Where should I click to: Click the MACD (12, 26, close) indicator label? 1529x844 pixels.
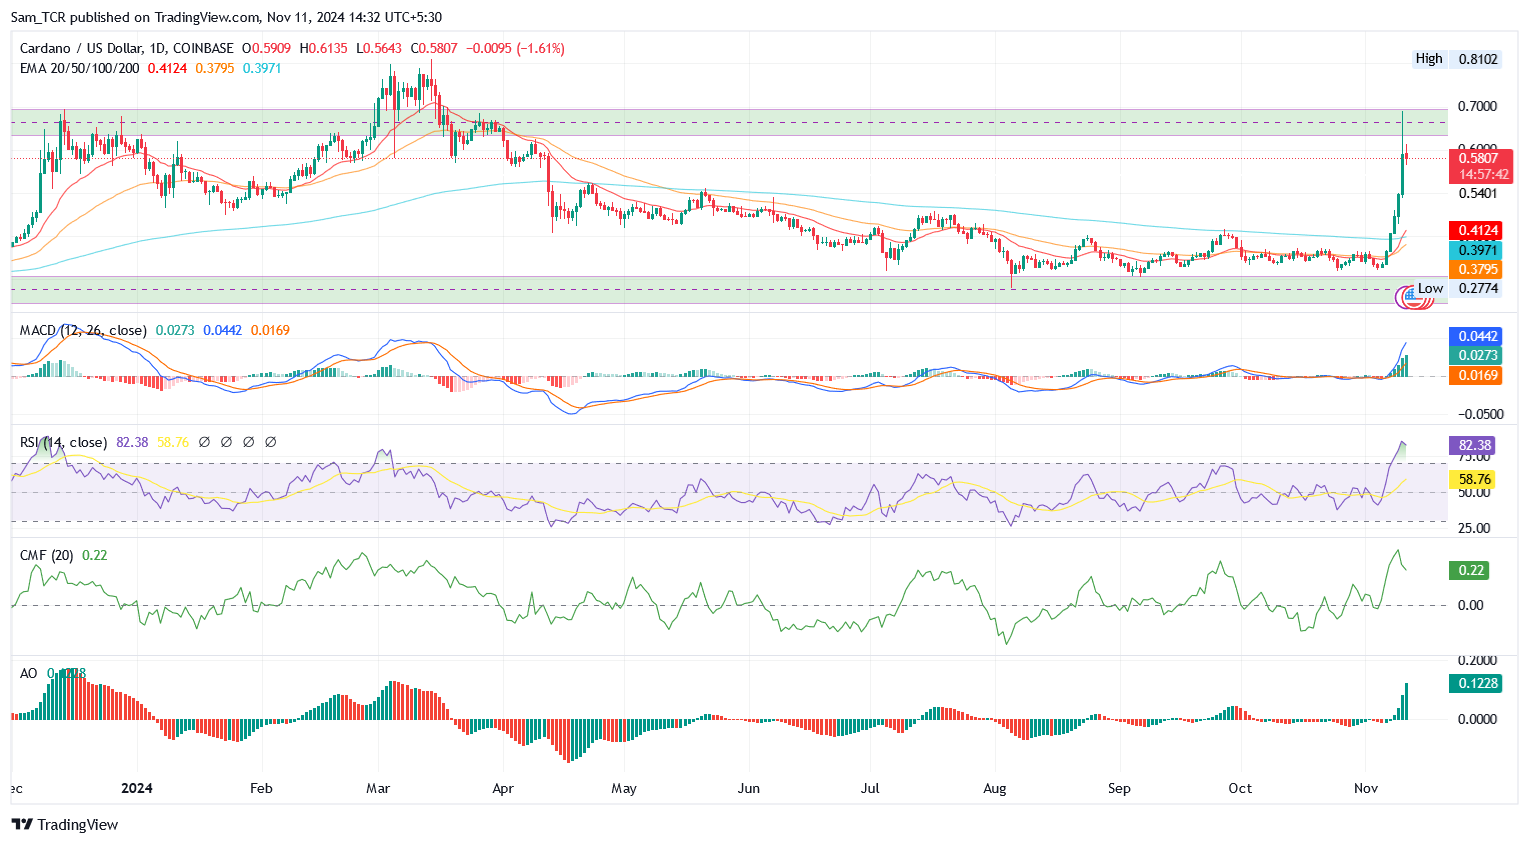(83, 330)
